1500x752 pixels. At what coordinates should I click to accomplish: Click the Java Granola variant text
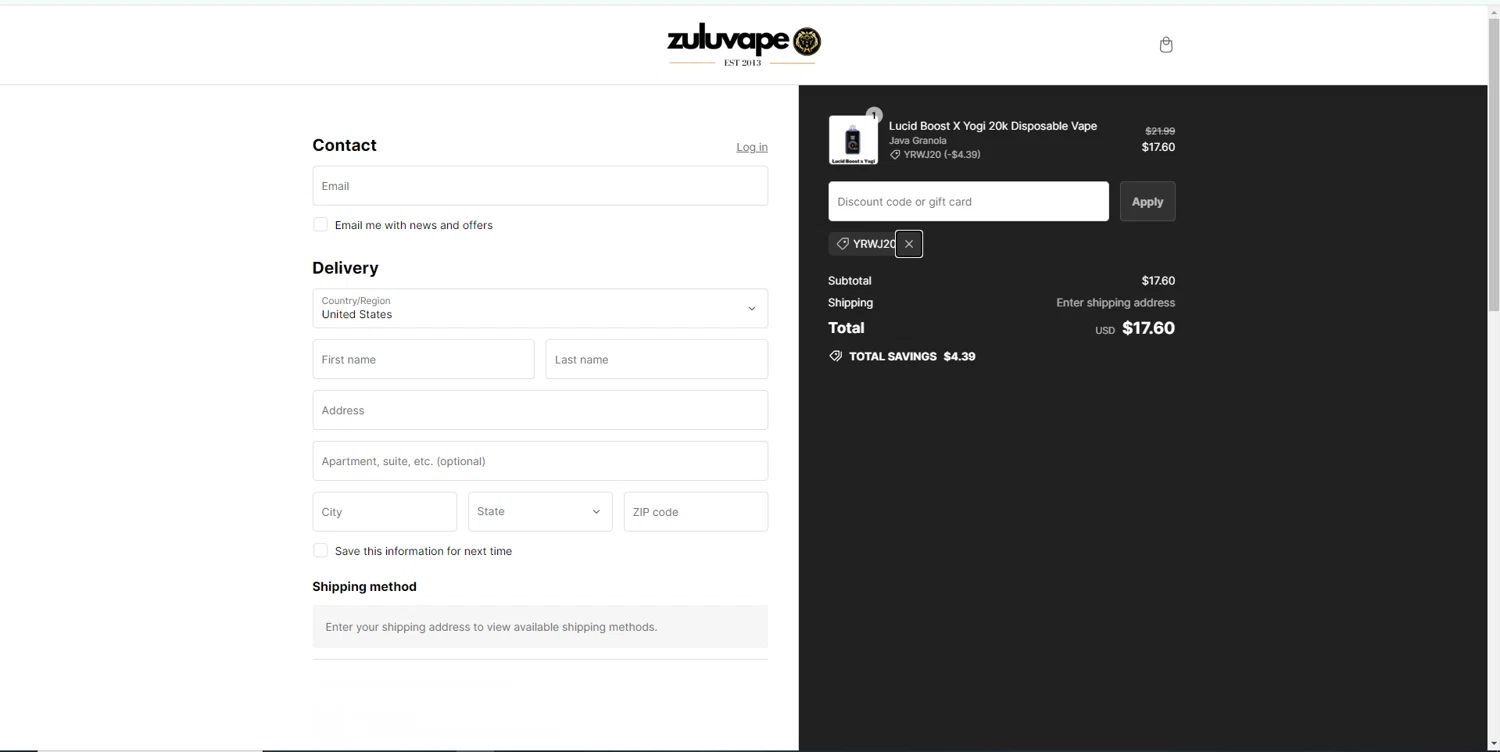pos(918,141)
